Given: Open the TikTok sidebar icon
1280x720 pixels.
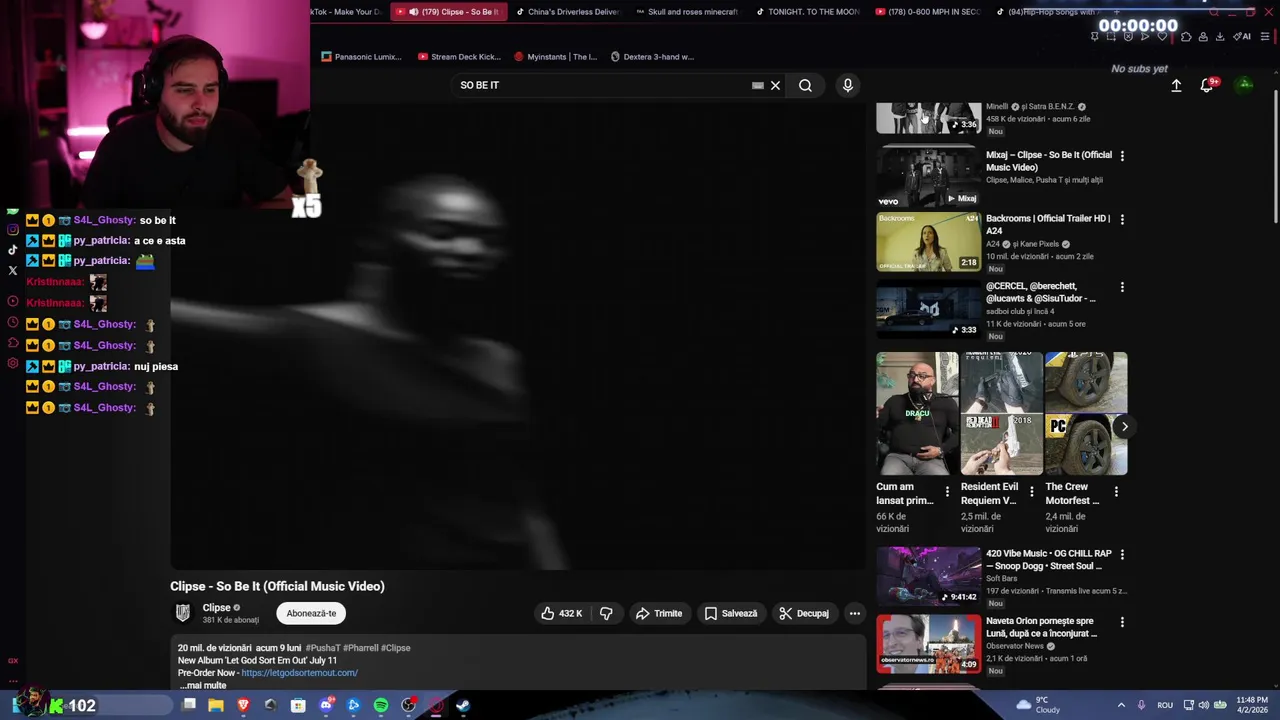Looking at the screenshot, I should [13, 250].
